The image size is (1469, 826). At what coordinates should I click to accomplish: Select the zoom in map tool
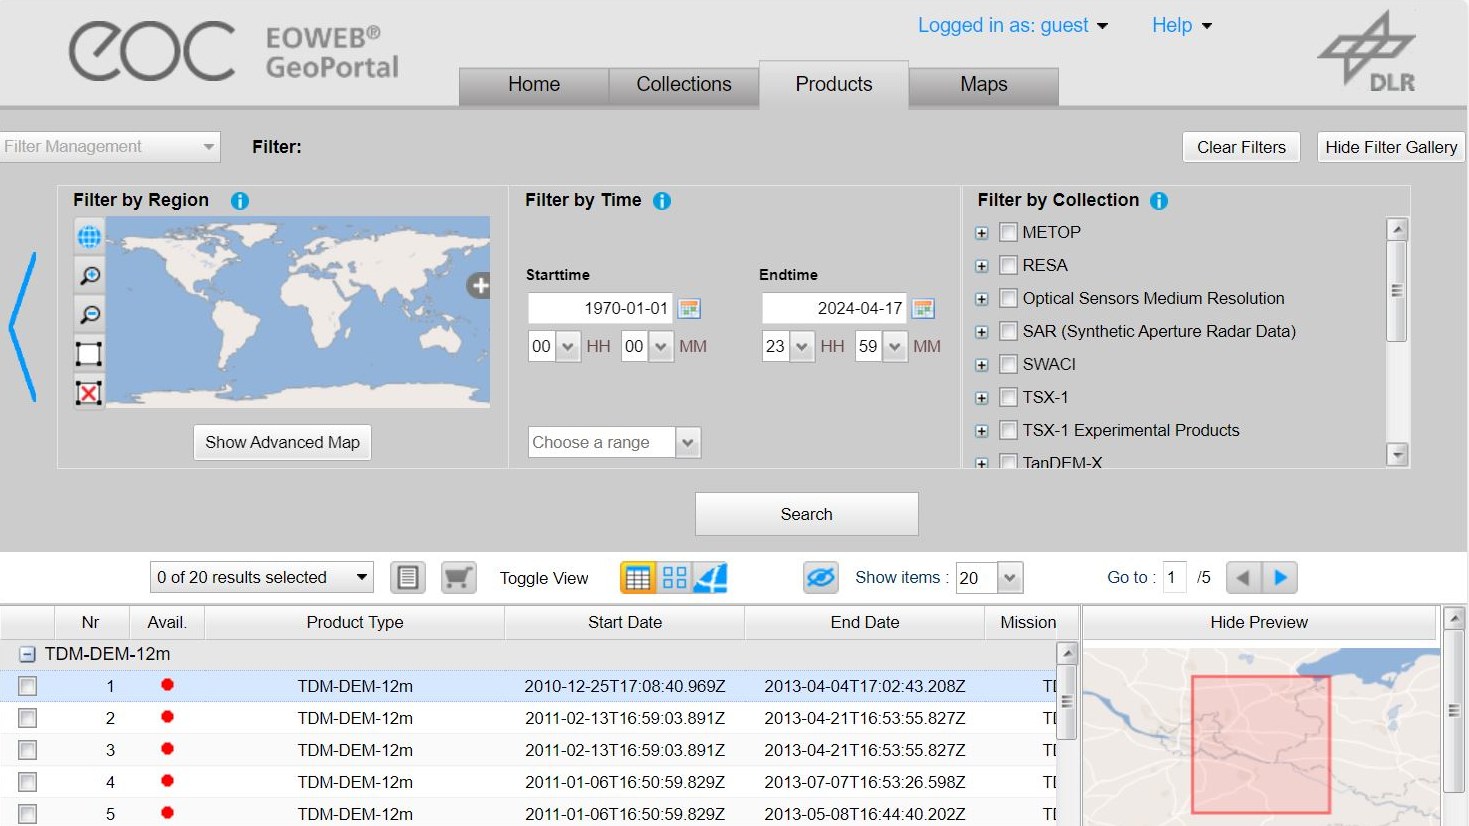click(x=89, y=275)
